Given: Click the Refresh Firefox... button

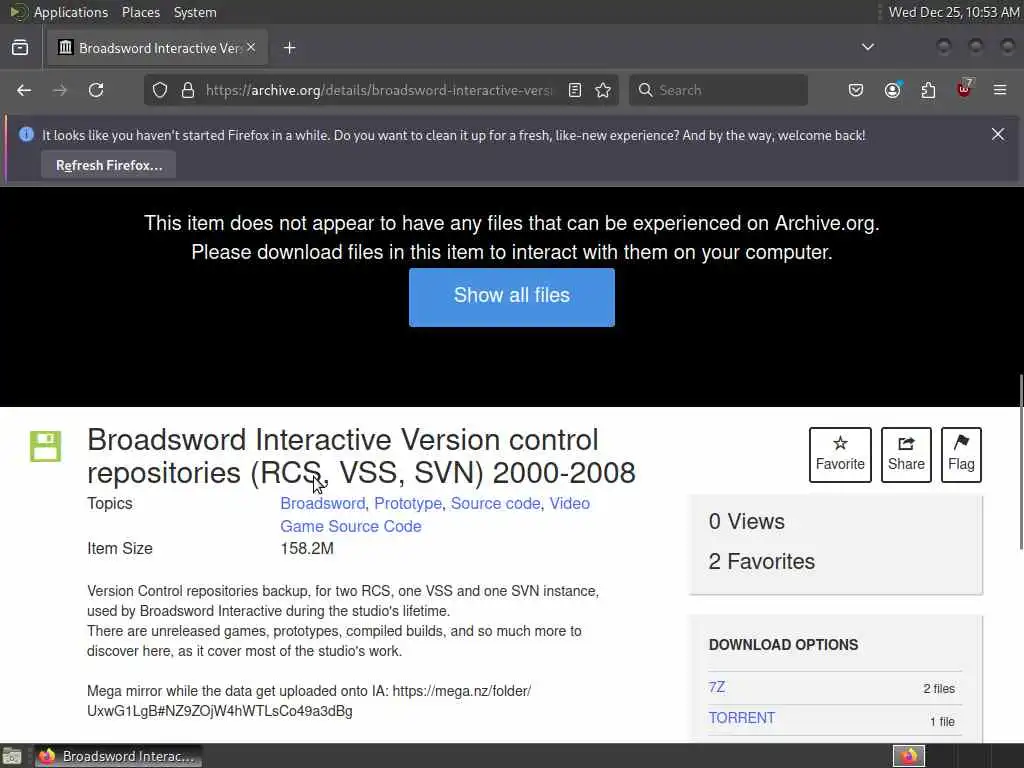Looking at the screenshot, I should [x=108, y=165].
